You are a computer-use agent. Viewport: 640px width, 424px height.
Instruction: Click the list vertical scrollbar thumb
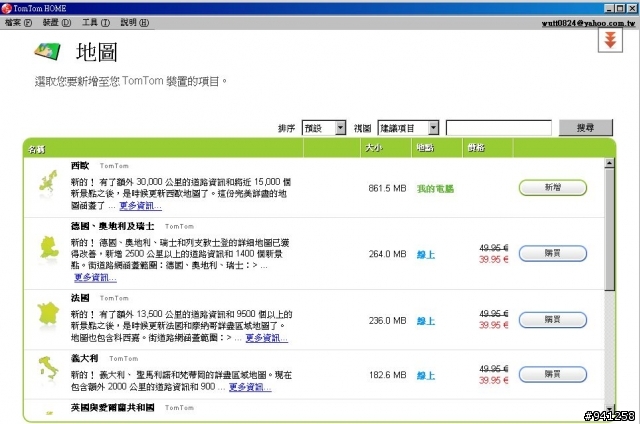(609, 230)
